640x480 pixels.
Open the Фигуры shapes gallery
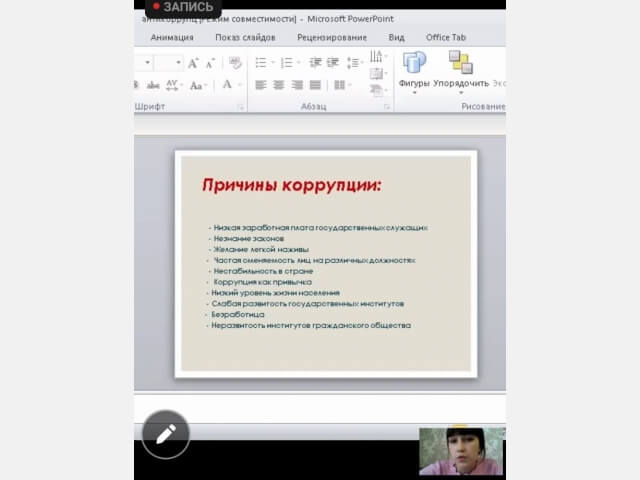pos(414,73)
